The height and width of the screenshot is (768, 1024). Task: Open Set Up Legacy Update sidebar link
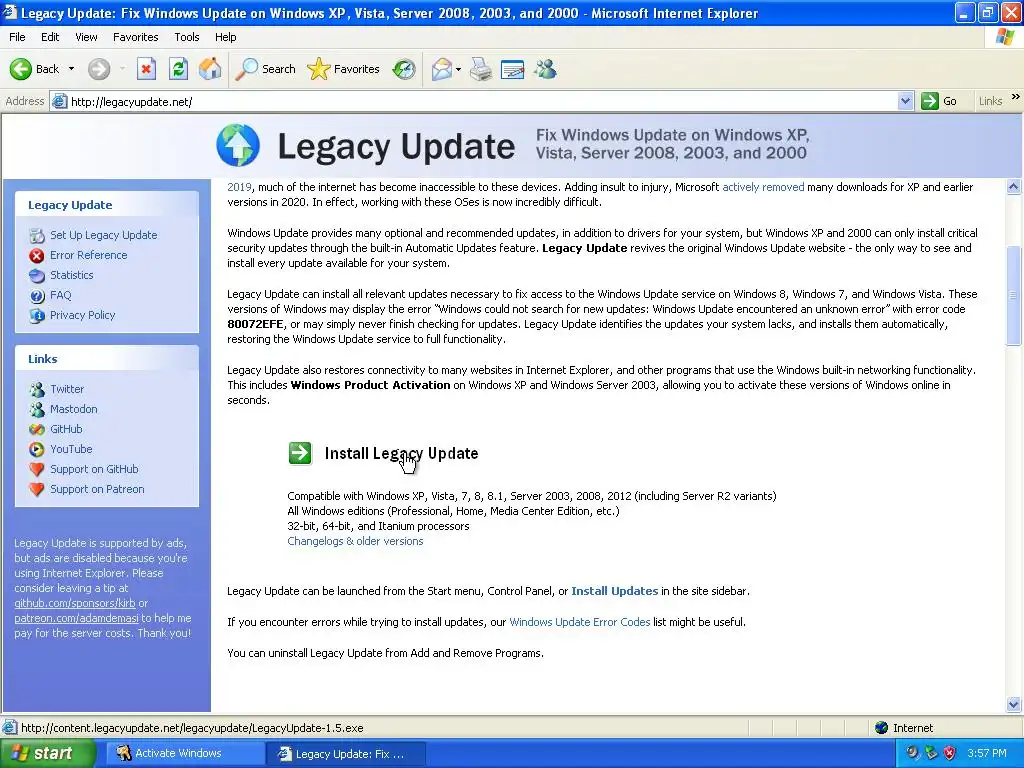coord(103,235)
